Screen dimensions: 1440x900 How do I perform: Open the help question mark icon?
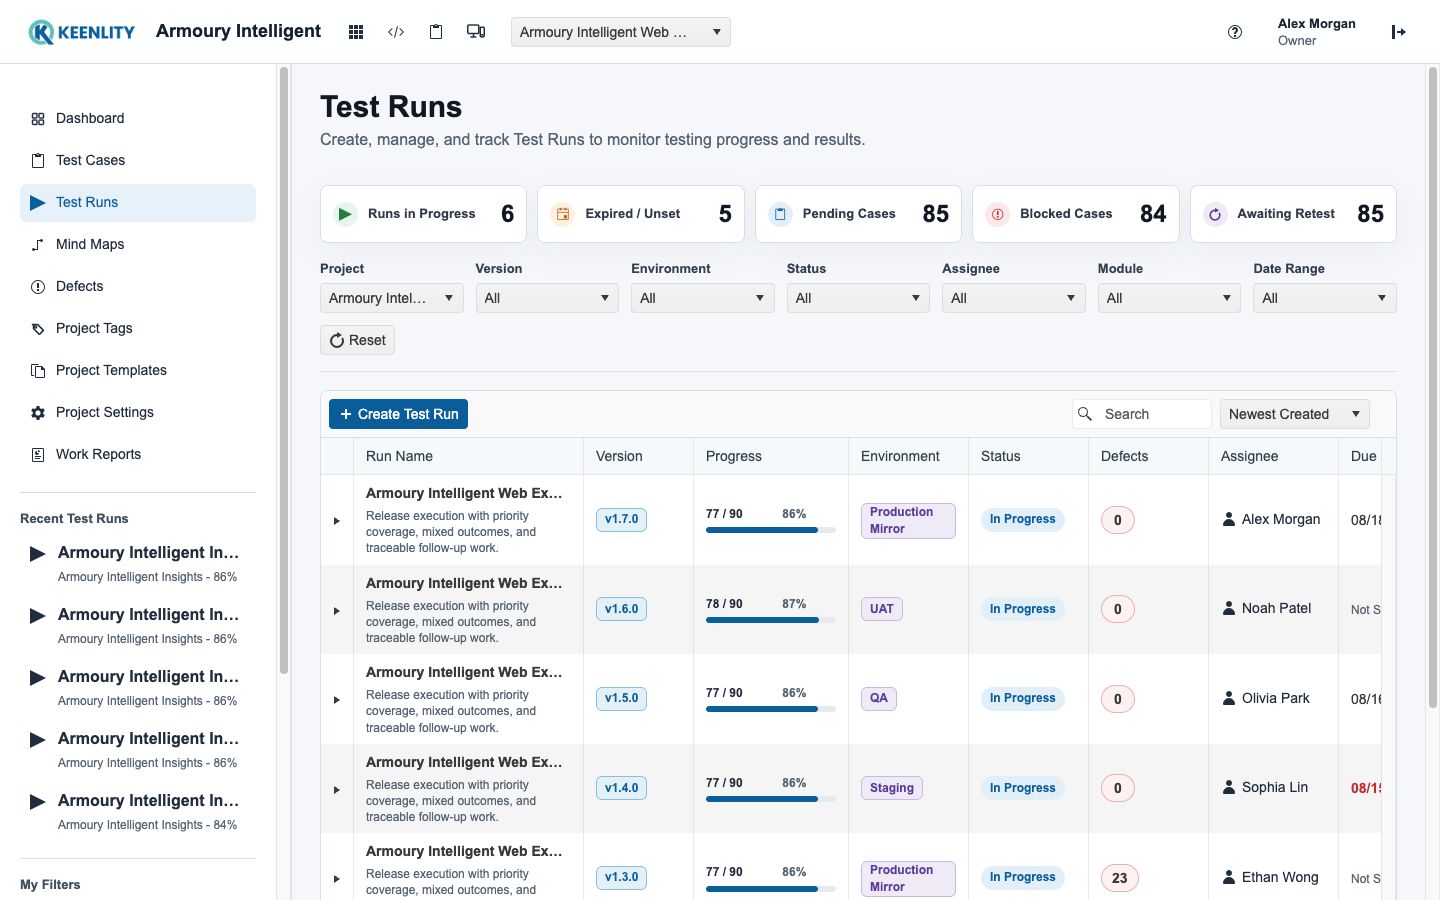1235,32
